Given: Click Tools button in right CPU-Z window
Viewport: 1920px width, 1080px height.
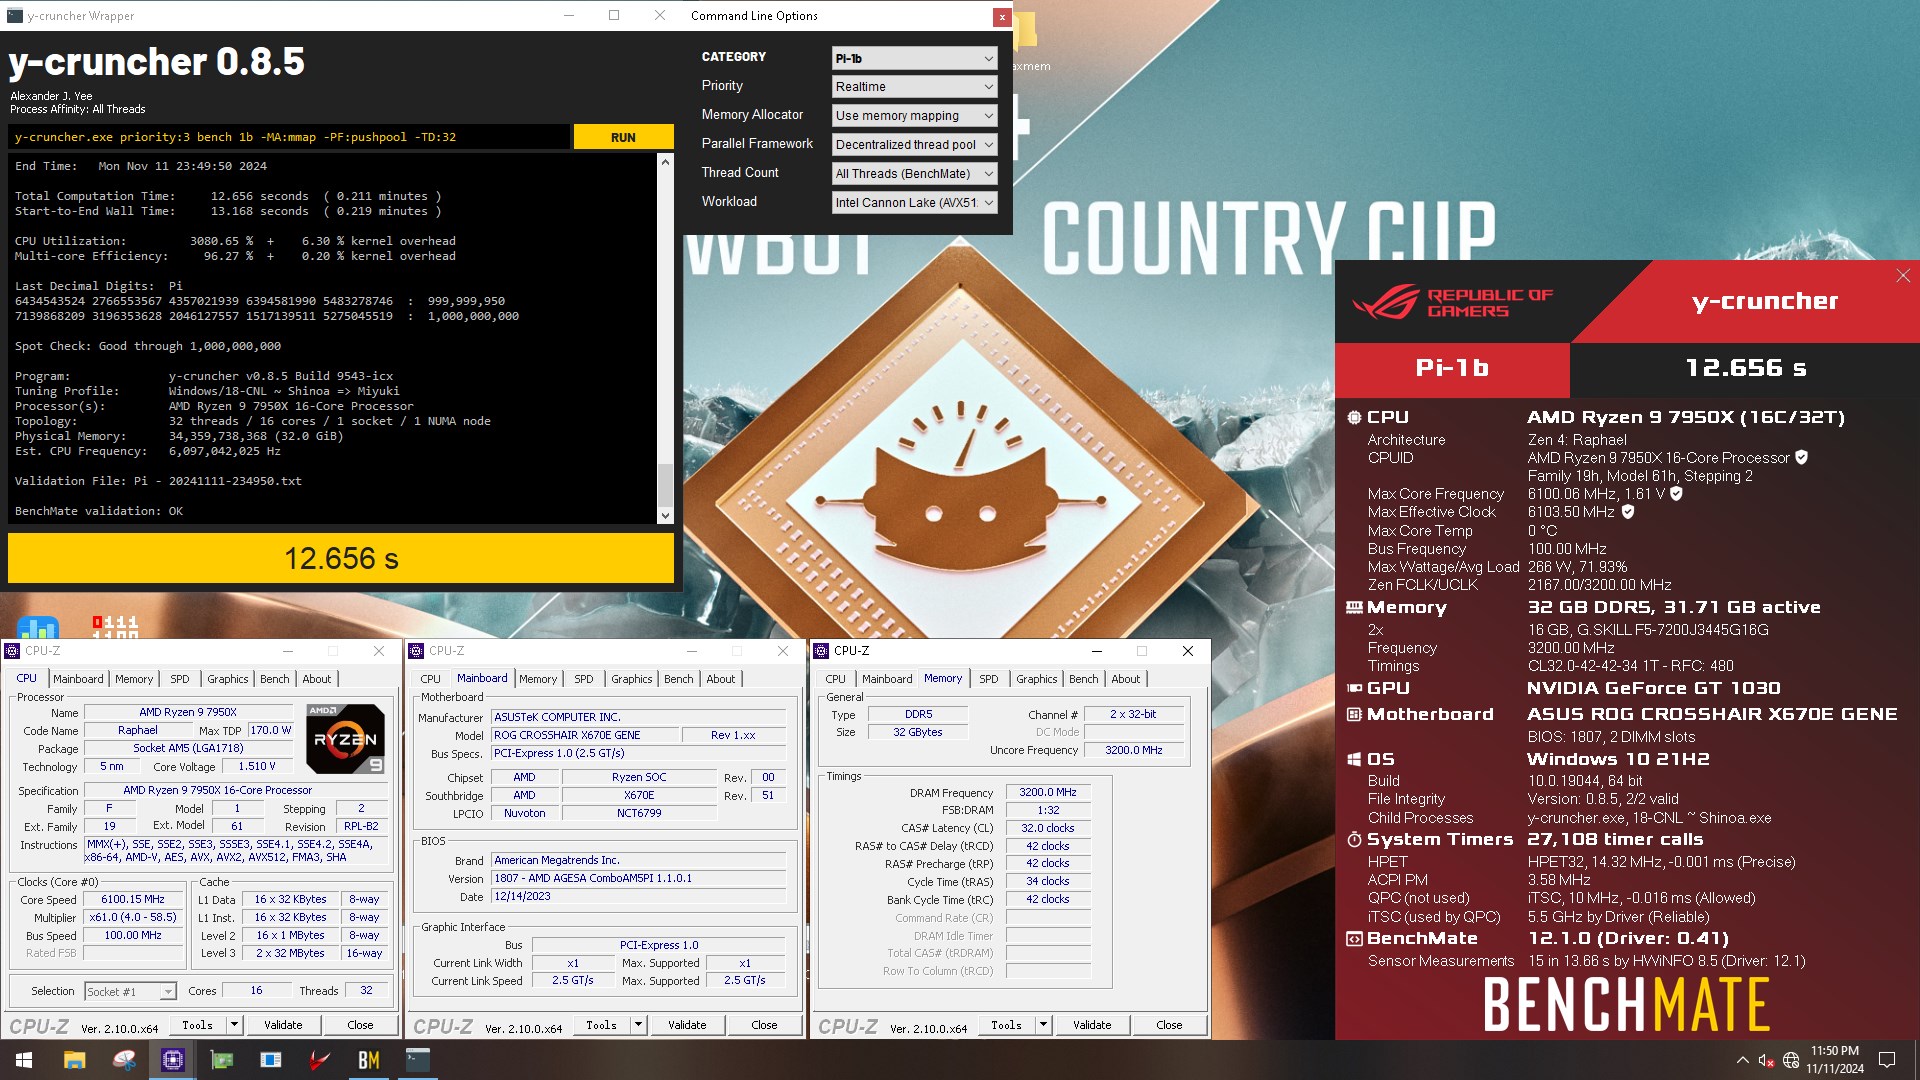Looking at the screenshot, I should (1006, 1025).
